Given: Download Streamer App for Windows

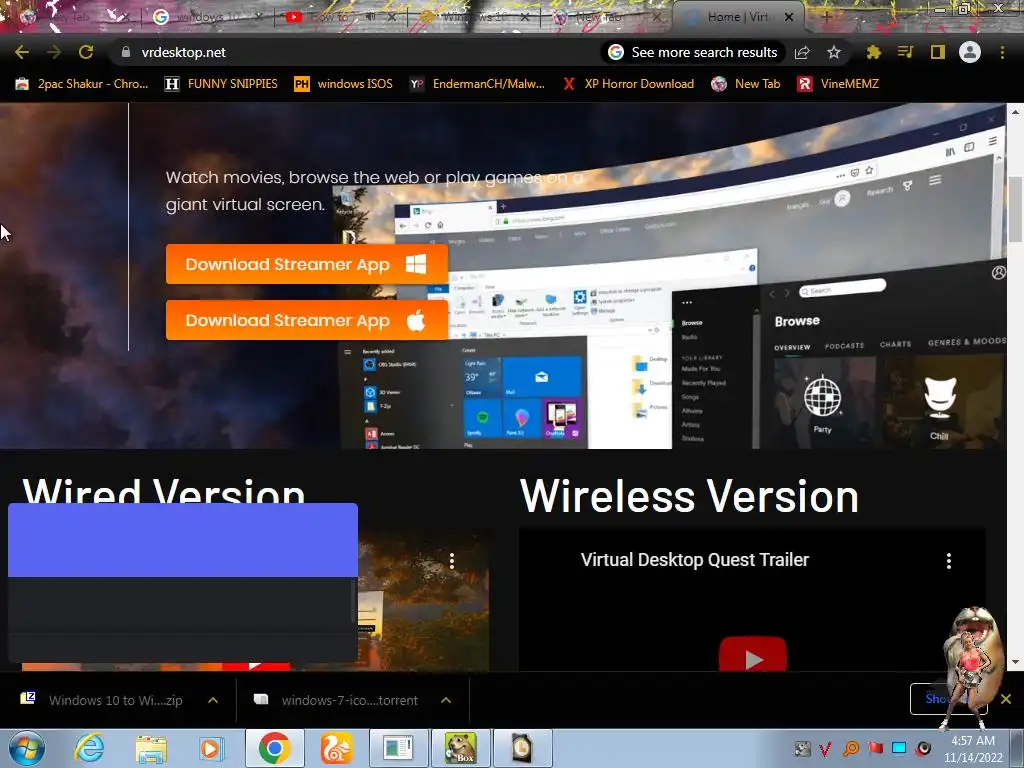Looking at the screenshot, I should [306, 264].
